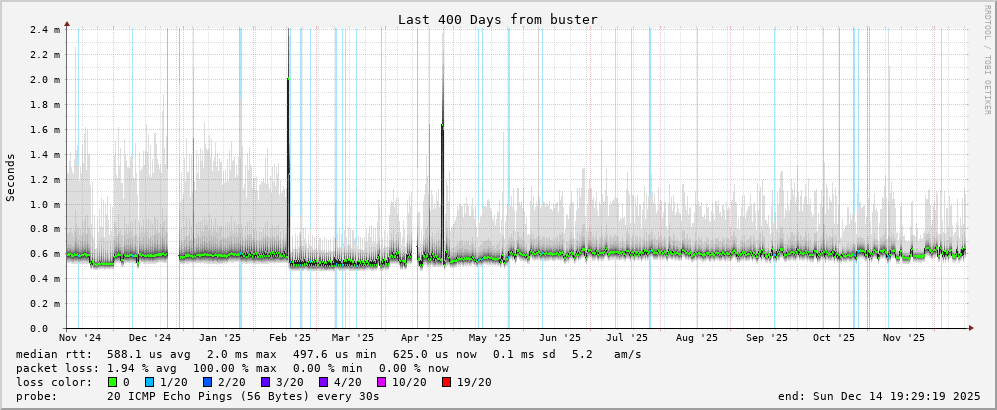Click the red arrow at time axis end
This screenshot has width=997, height=410.
[x=970, y=328]
